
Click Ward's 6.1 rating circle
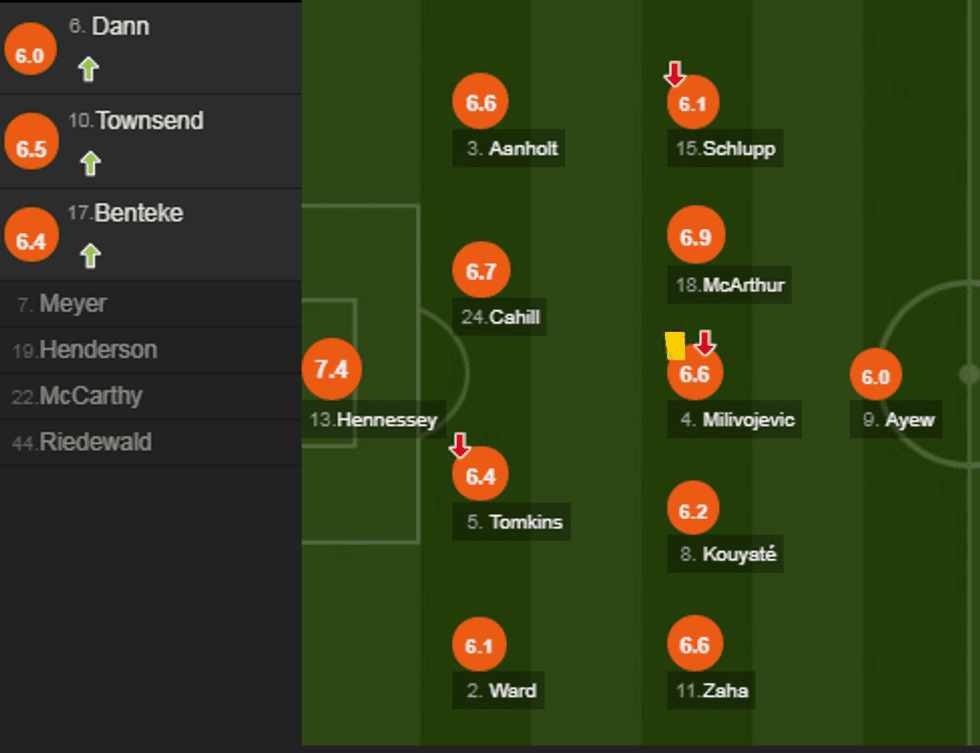pos(480,645)
